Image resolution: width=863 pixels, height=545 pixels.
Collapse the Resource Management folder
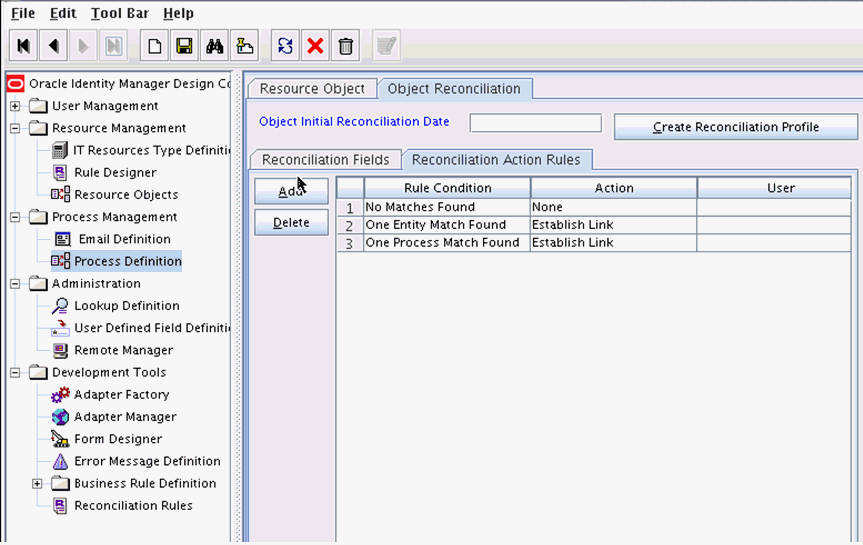click(15, 128)
